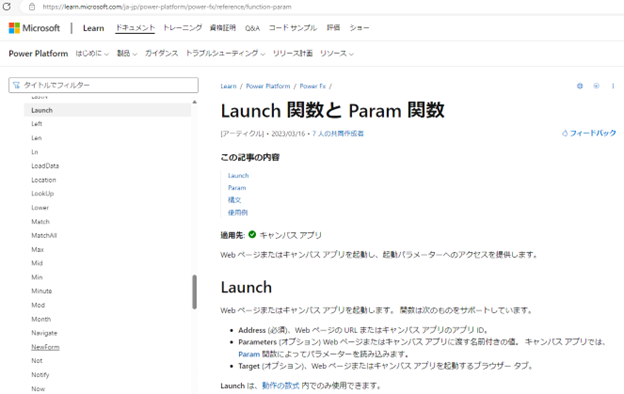Select the コード サンプル tab
The height and width of the screenshot is (394, 624).
(x=292, y=27)
